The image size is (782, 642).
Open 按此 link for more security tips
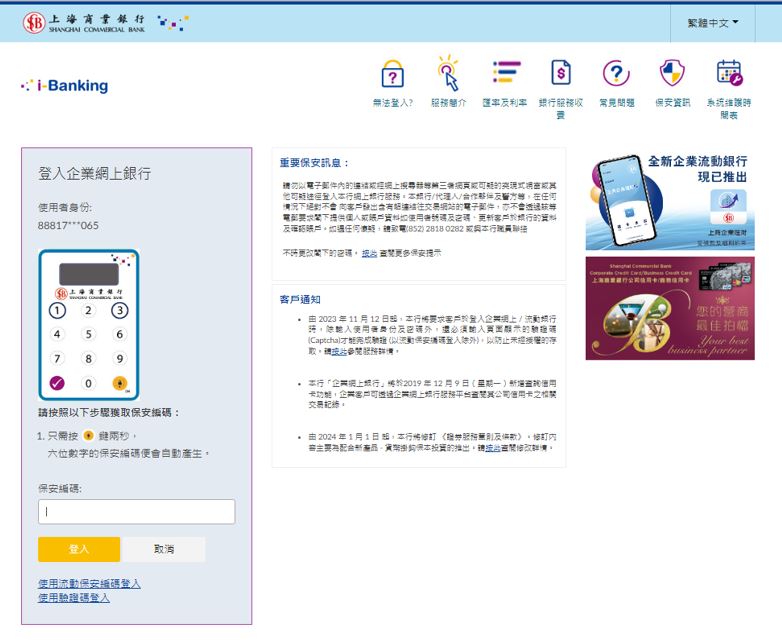369,254
